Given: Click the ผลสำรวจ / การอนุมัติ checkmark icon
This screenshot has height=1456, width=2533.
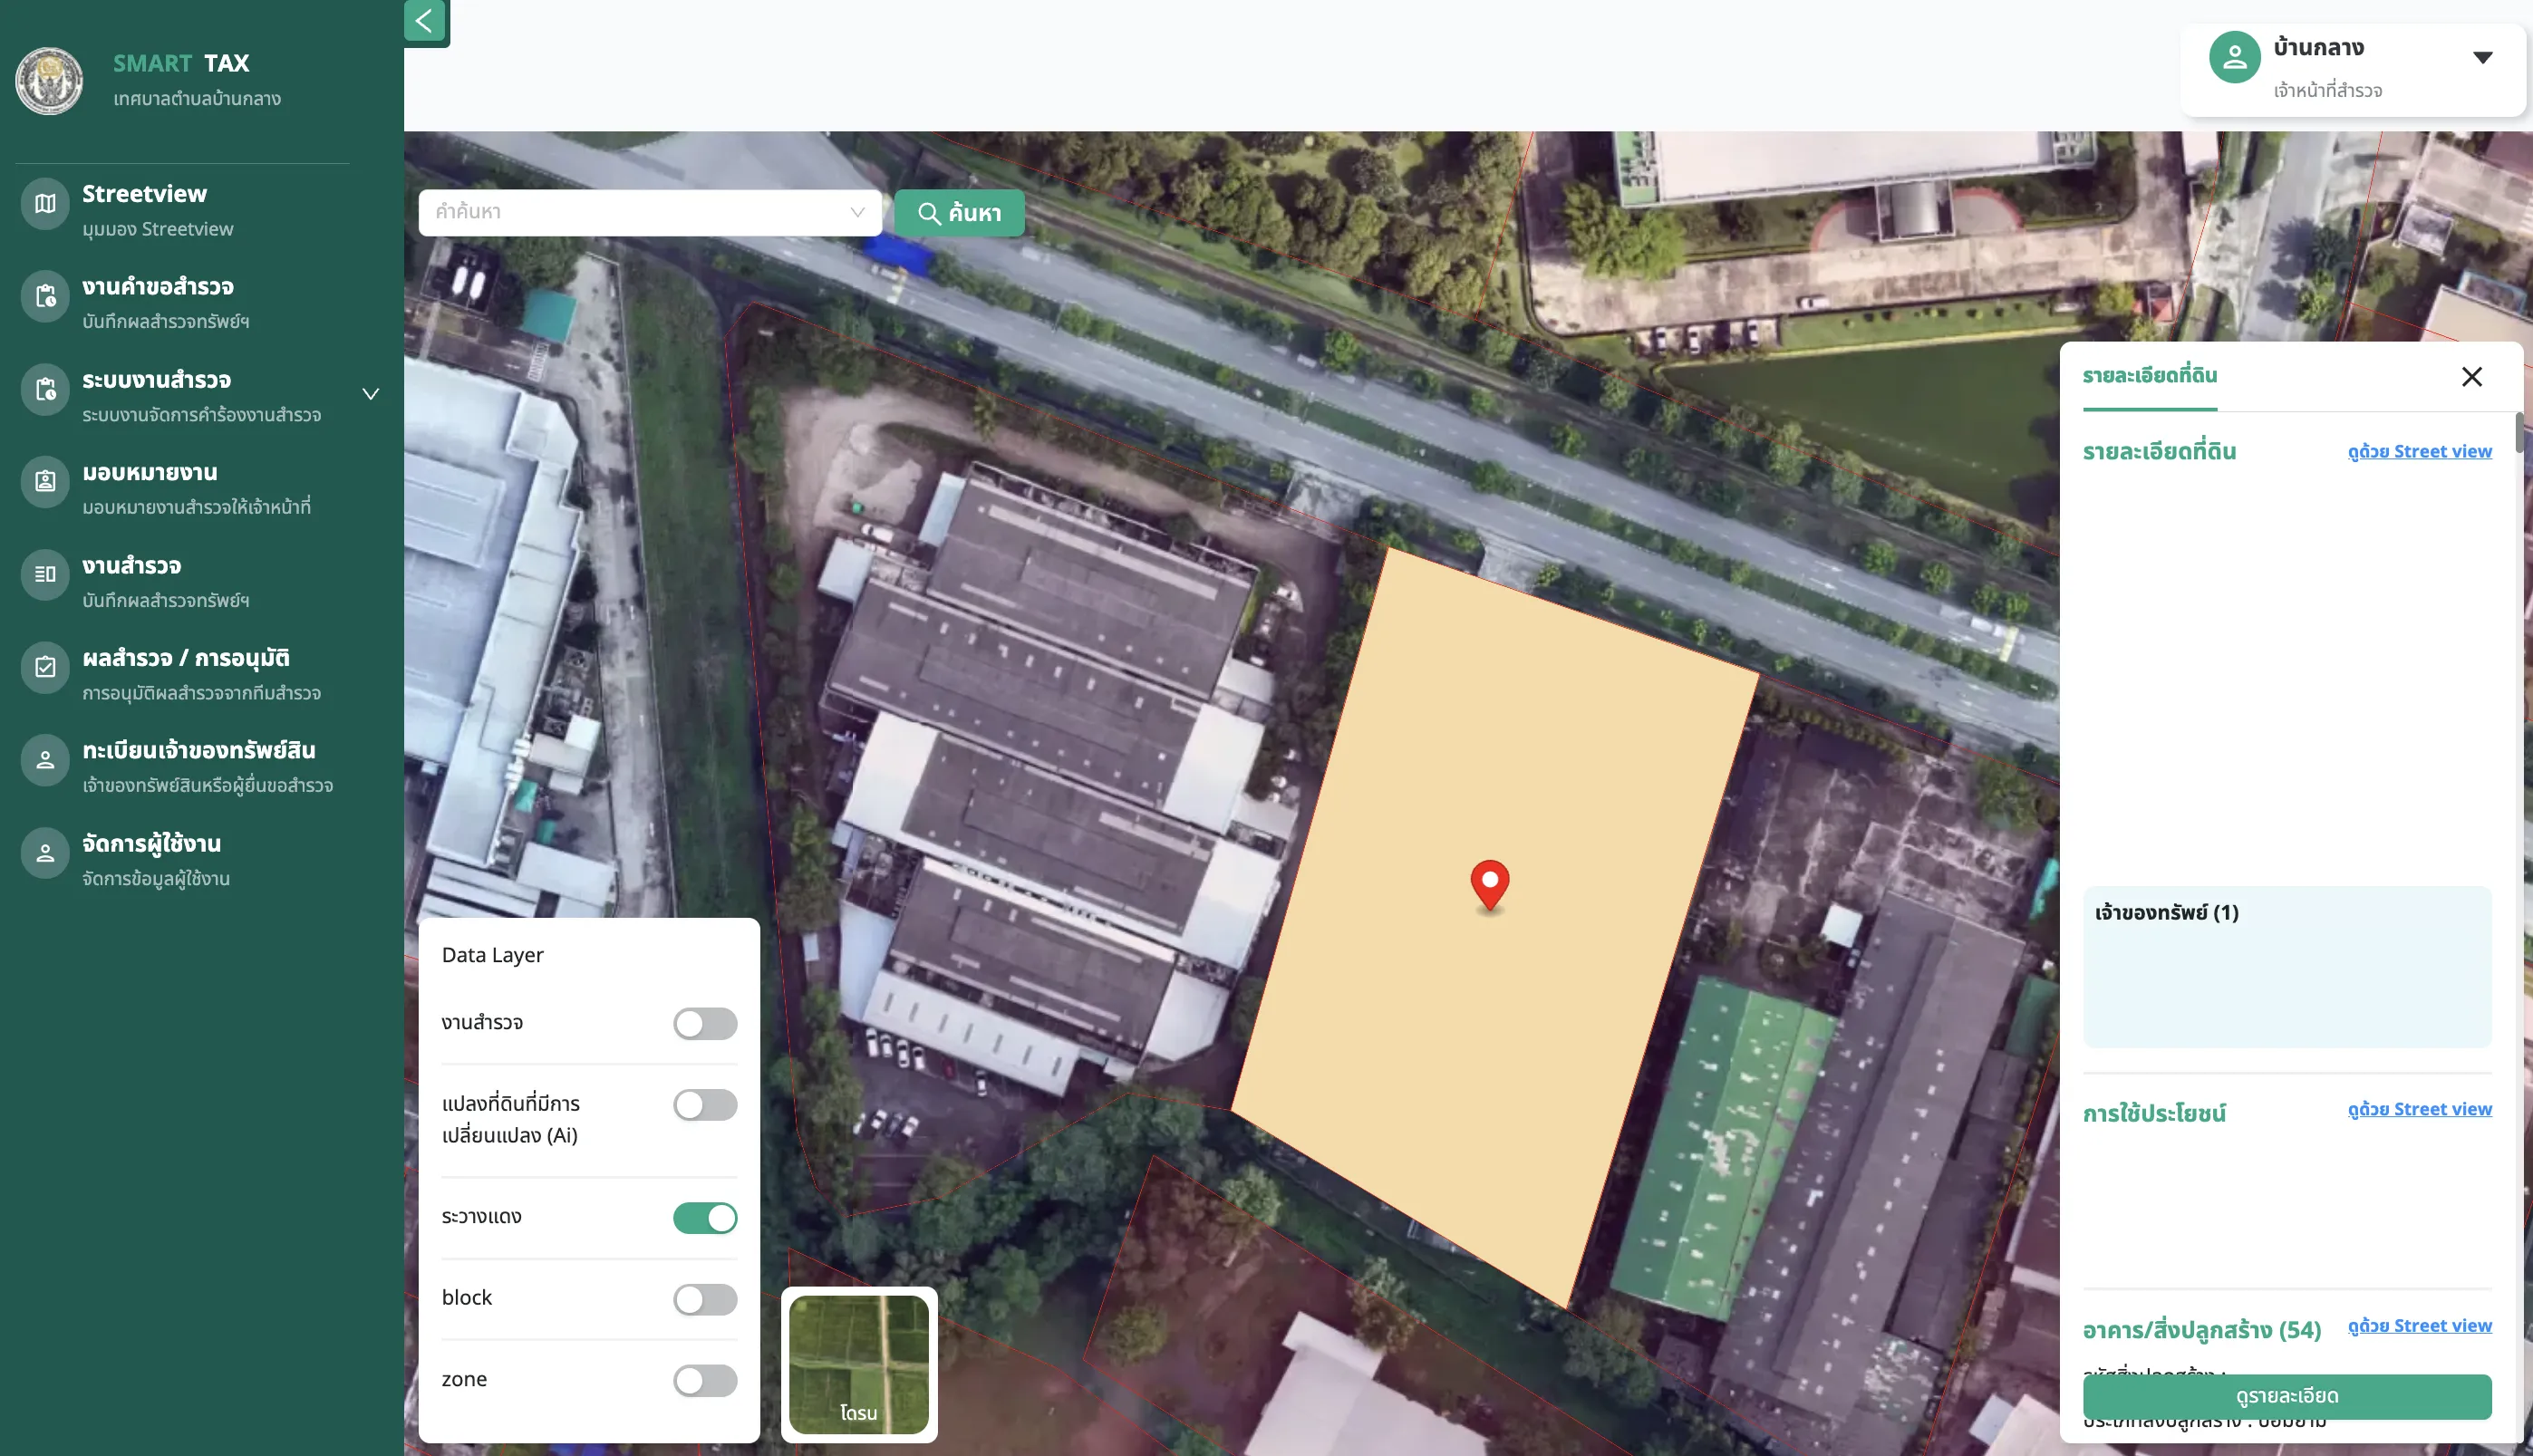Looking at the screenshot, I should click(x=45, y=668).
